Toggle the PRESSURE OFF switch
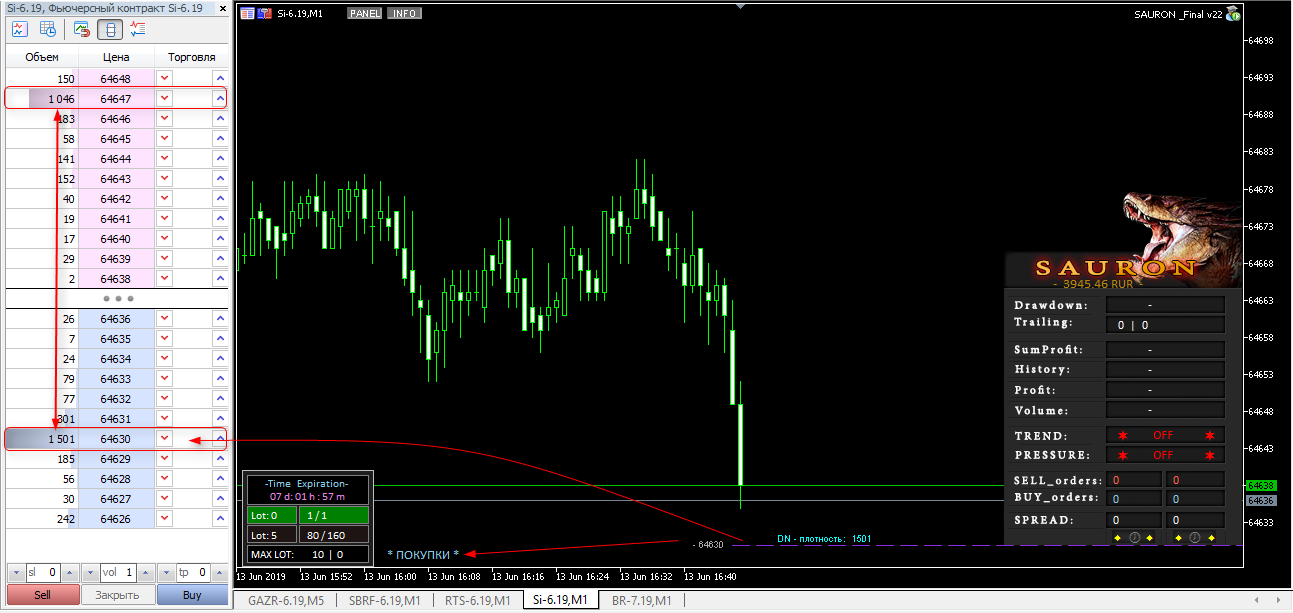 [x=1164, y=455]
